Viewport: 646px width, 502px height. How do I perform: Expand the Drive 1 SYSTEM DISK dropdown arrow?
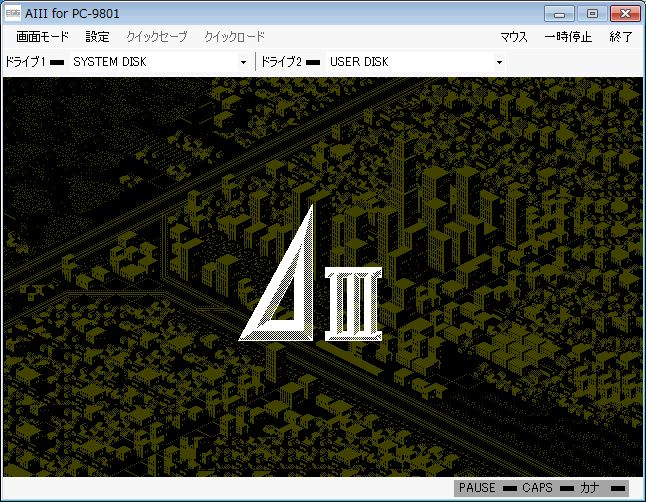[243, 62]
